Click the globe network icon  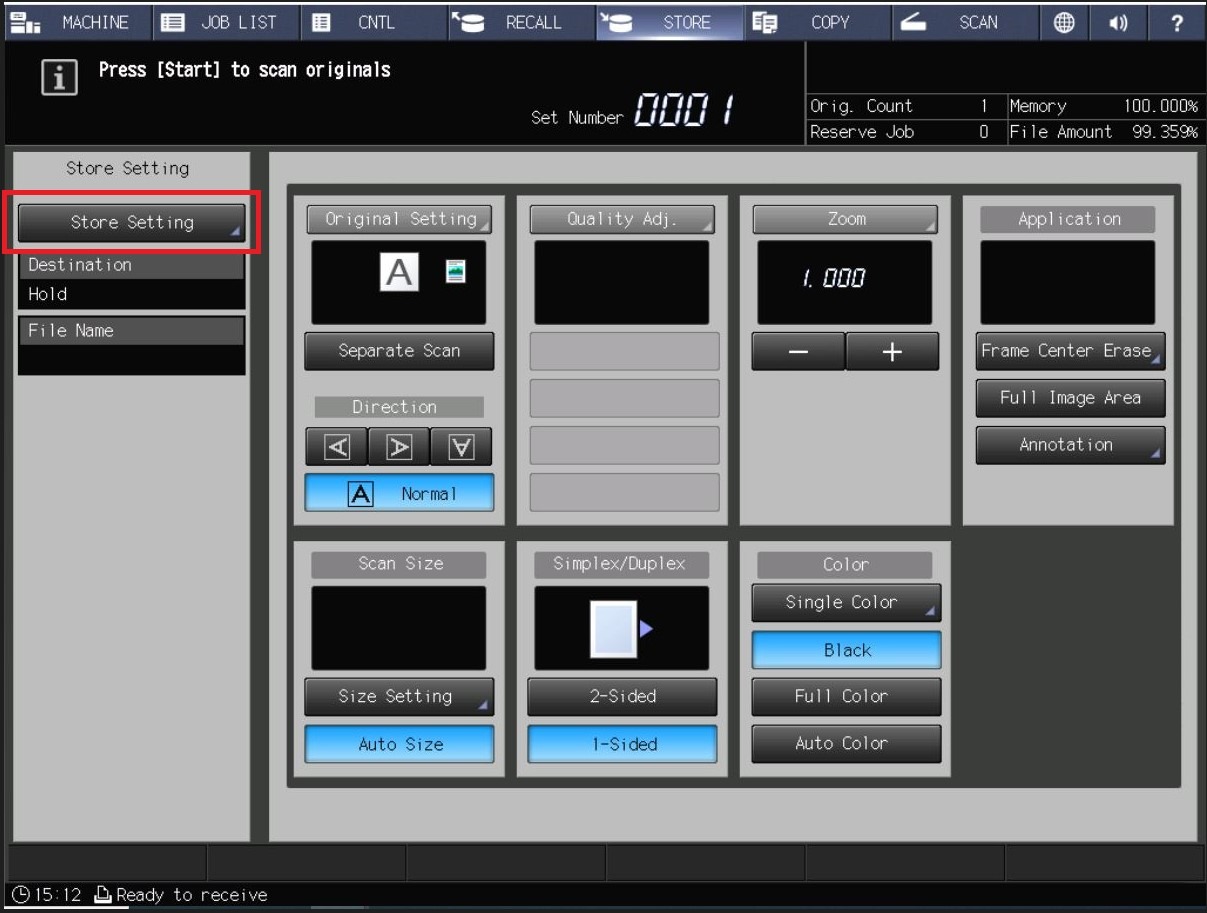pos(1064,22)
